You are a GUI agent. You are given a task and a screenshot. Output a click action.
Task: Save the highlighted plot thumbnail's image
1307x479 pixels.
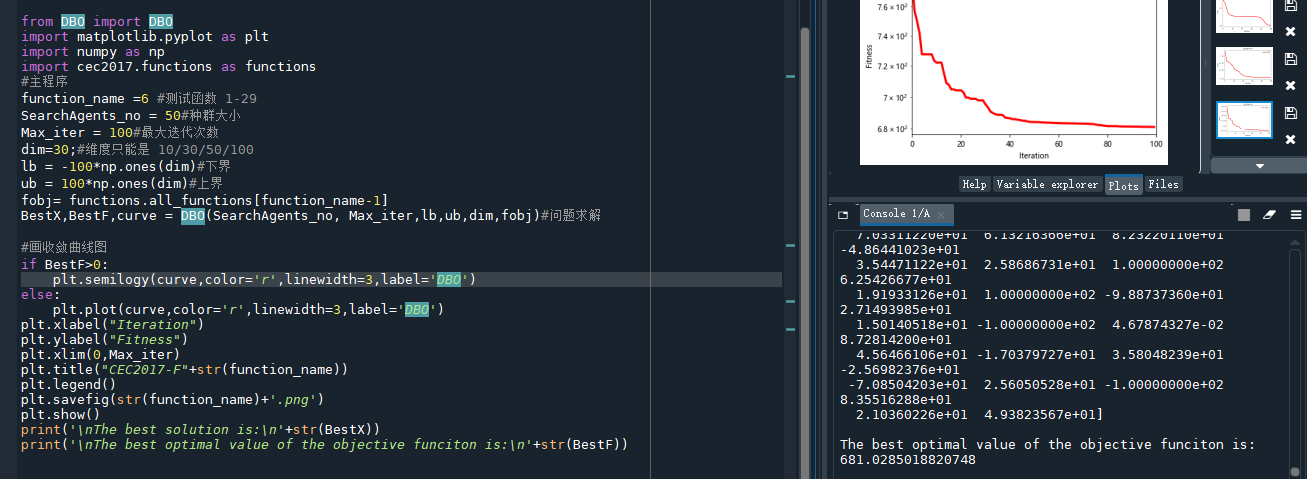coord(1290,112)
